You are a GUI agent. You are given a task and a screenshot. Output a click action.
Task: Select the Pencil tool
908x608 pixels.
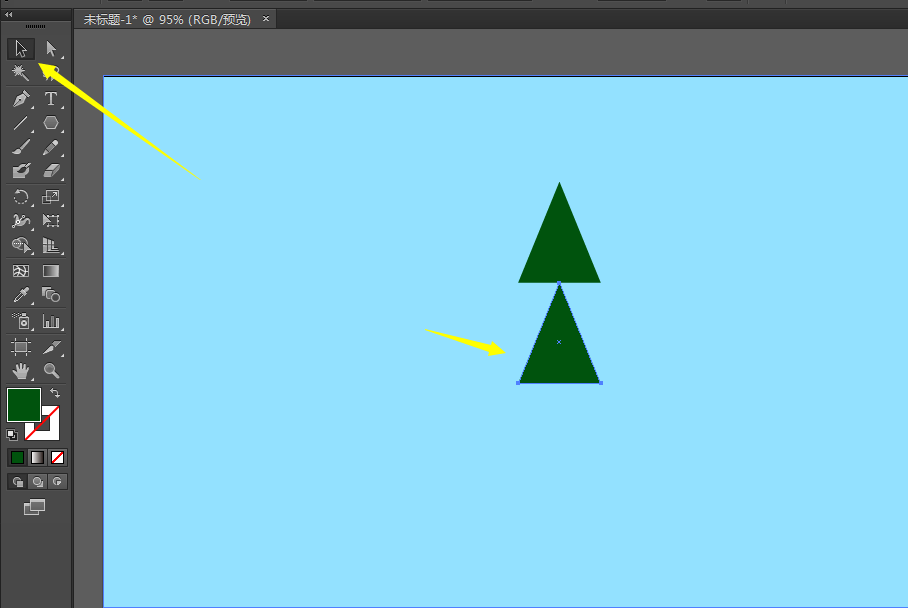(51, 147)
